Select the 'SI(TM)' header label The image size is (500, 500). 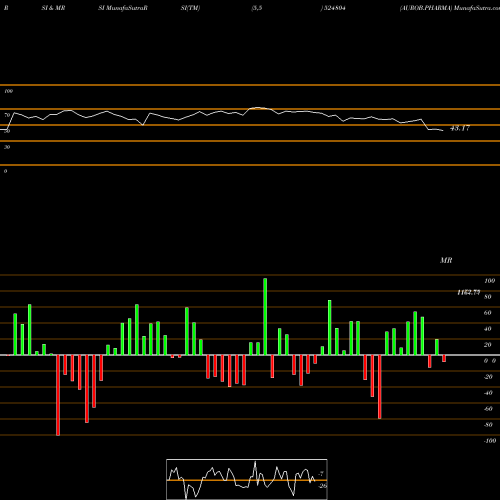coord(190,8)
